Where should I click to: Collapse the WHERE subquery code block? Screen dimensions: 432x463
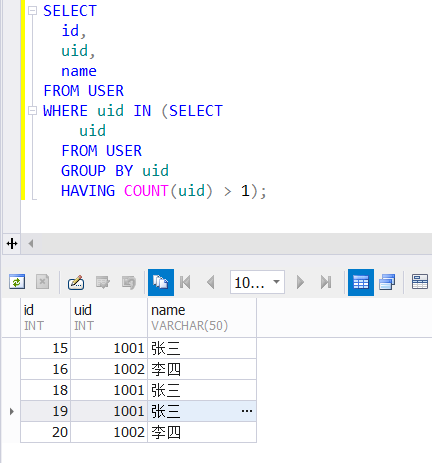[x=32, y=110]
